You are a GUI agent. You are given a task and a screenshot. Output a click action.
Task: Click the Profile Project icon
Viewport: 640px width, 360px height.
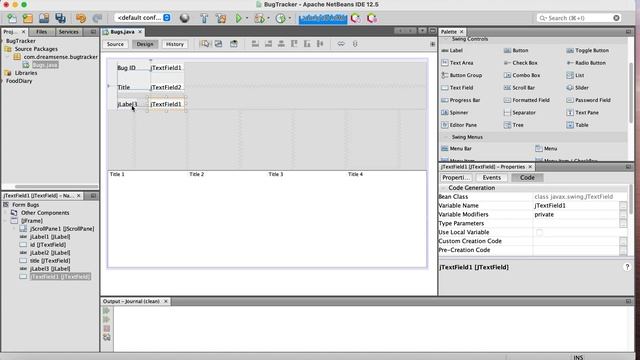[280, 18]
